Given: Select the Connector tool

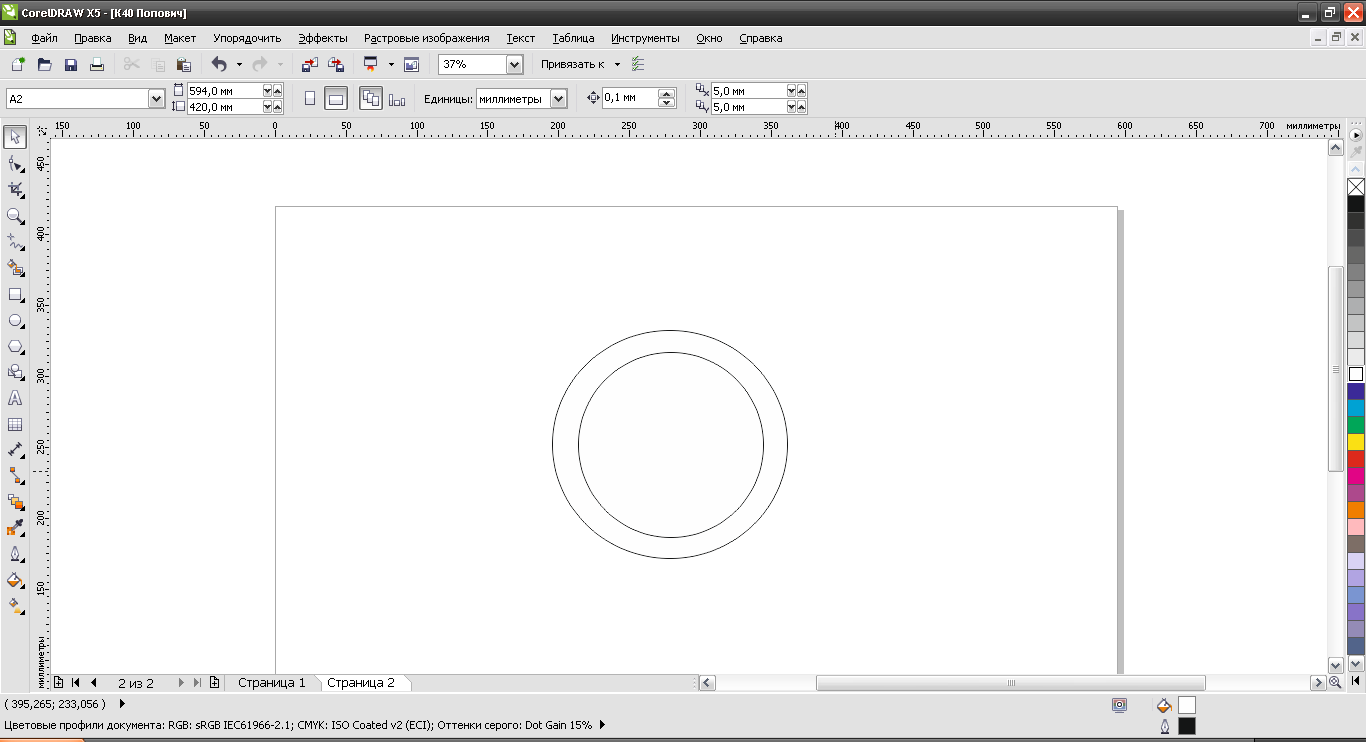Looking at the screenshot, I should tap(16, 476).
